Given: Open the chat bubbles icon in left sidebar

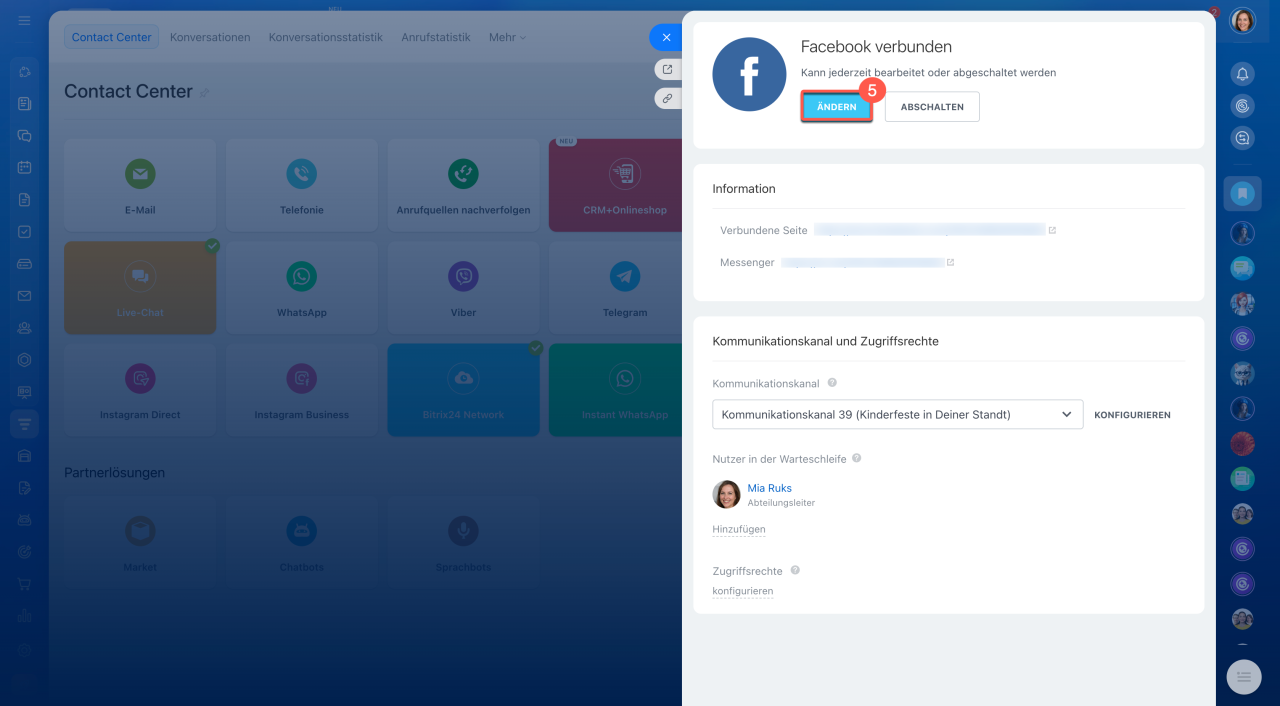Looking at the screenshot, I should point(25,135).
